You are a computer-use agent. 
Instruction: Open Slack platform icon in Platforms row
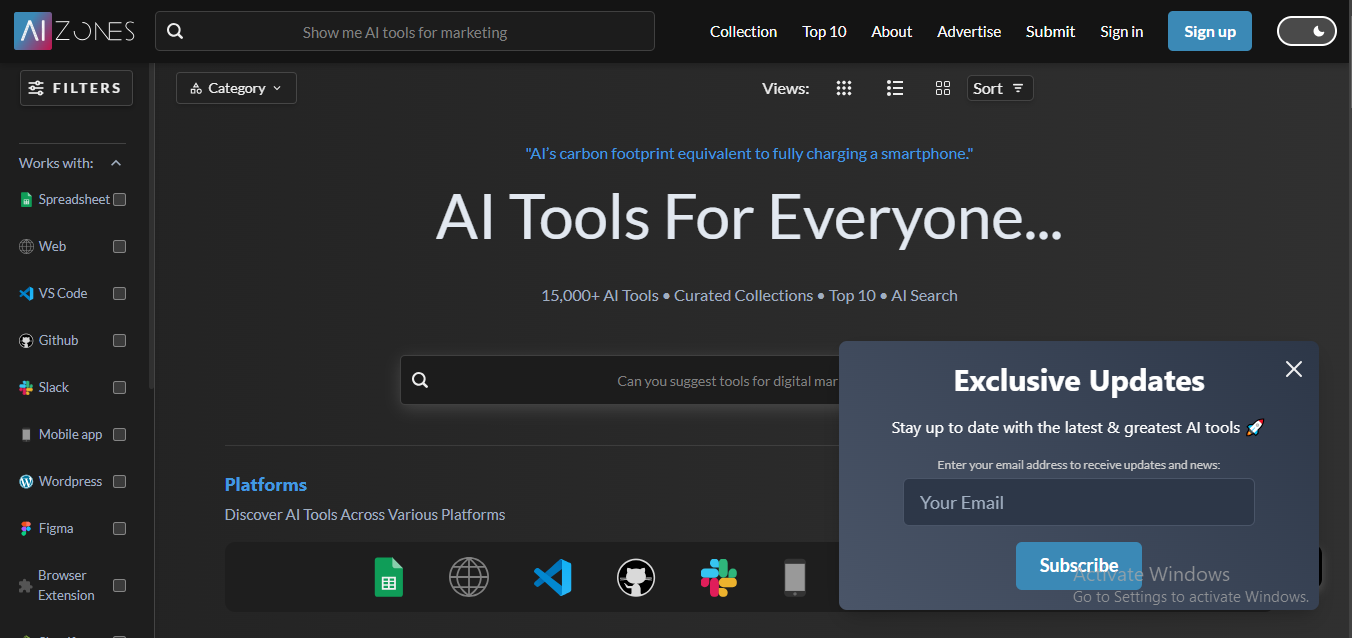719,577
